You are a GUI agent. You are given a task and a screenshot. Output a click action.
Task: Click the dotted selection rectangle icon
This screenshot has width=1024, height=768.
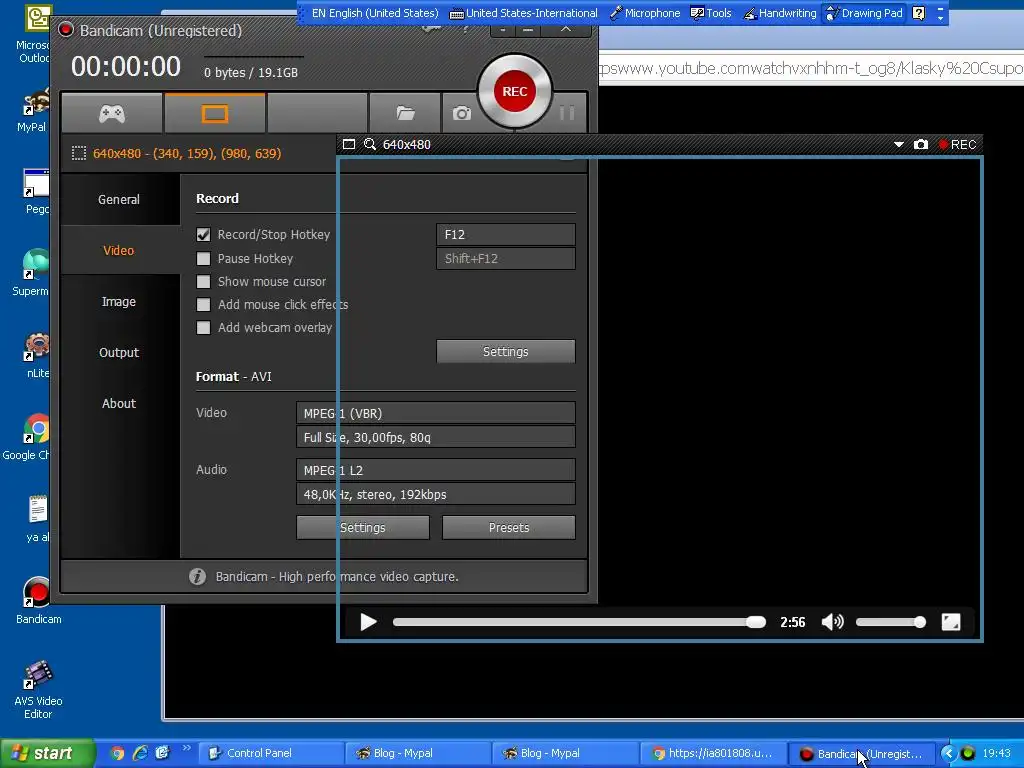[x=78, y=153]
